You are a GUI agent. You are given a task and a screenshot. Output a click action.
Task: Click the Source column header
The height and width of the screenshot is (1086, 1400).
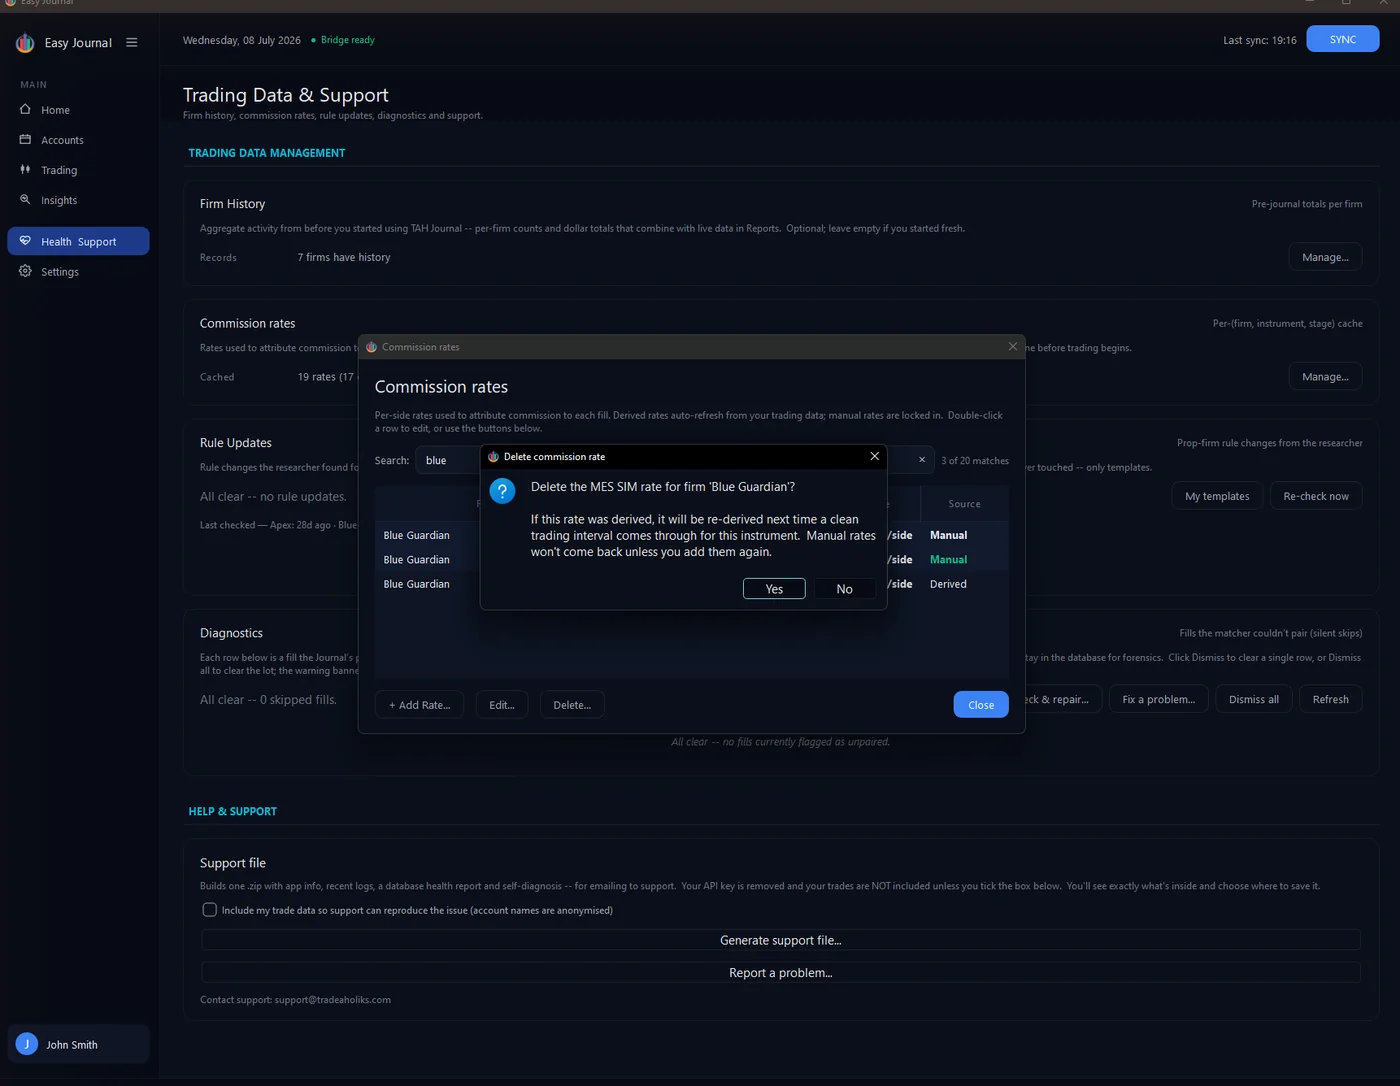click(964, 504)
